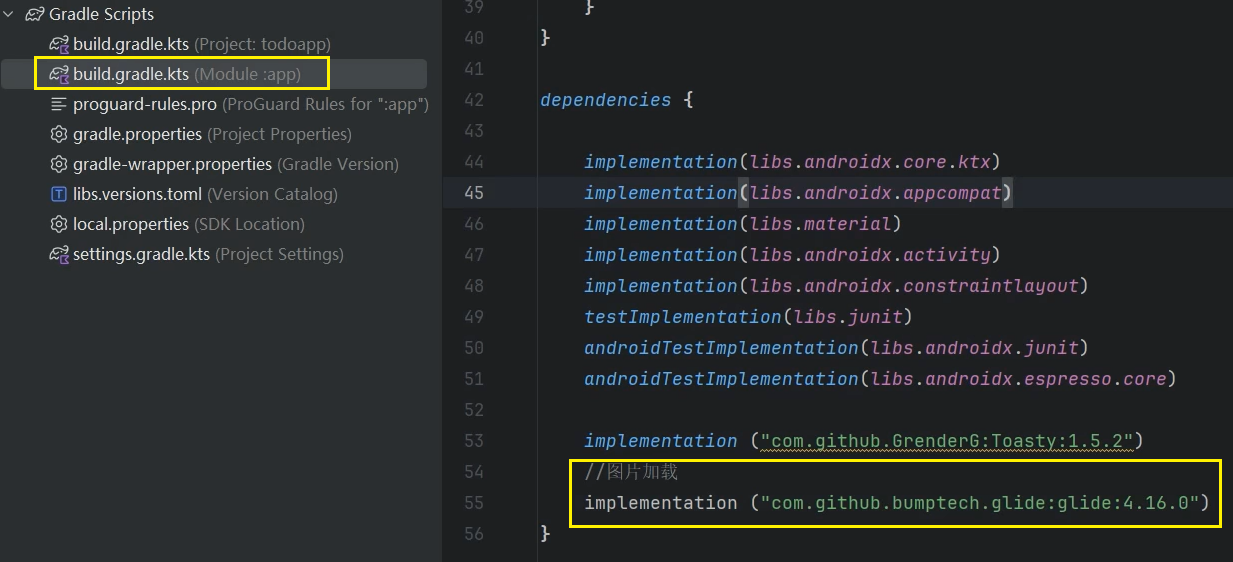
Task: Click gear icon beside local.properties
Action: tap(58, 224)
